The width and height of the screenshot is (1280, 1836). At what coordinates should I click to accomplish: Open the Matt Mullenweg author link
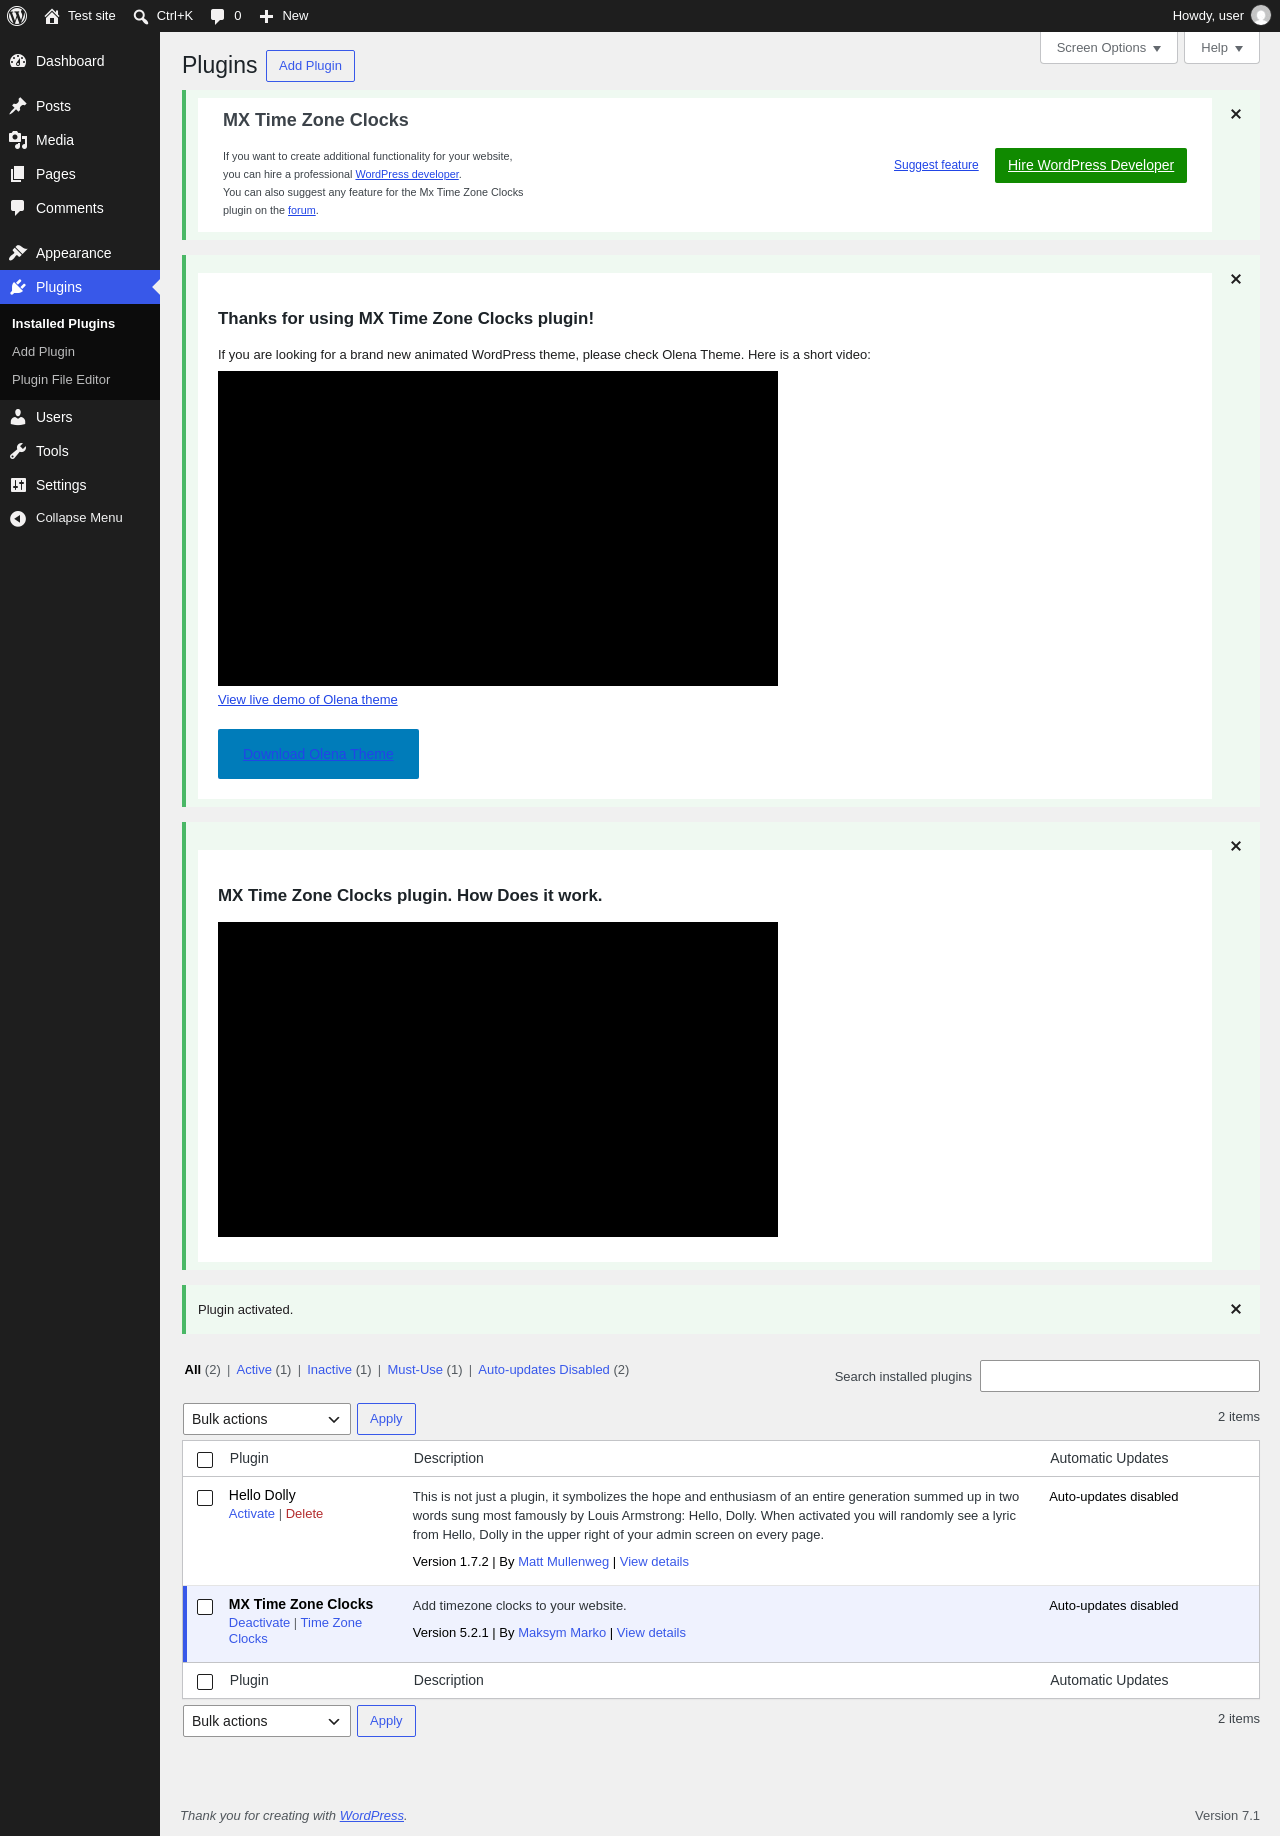point(563,1562)
